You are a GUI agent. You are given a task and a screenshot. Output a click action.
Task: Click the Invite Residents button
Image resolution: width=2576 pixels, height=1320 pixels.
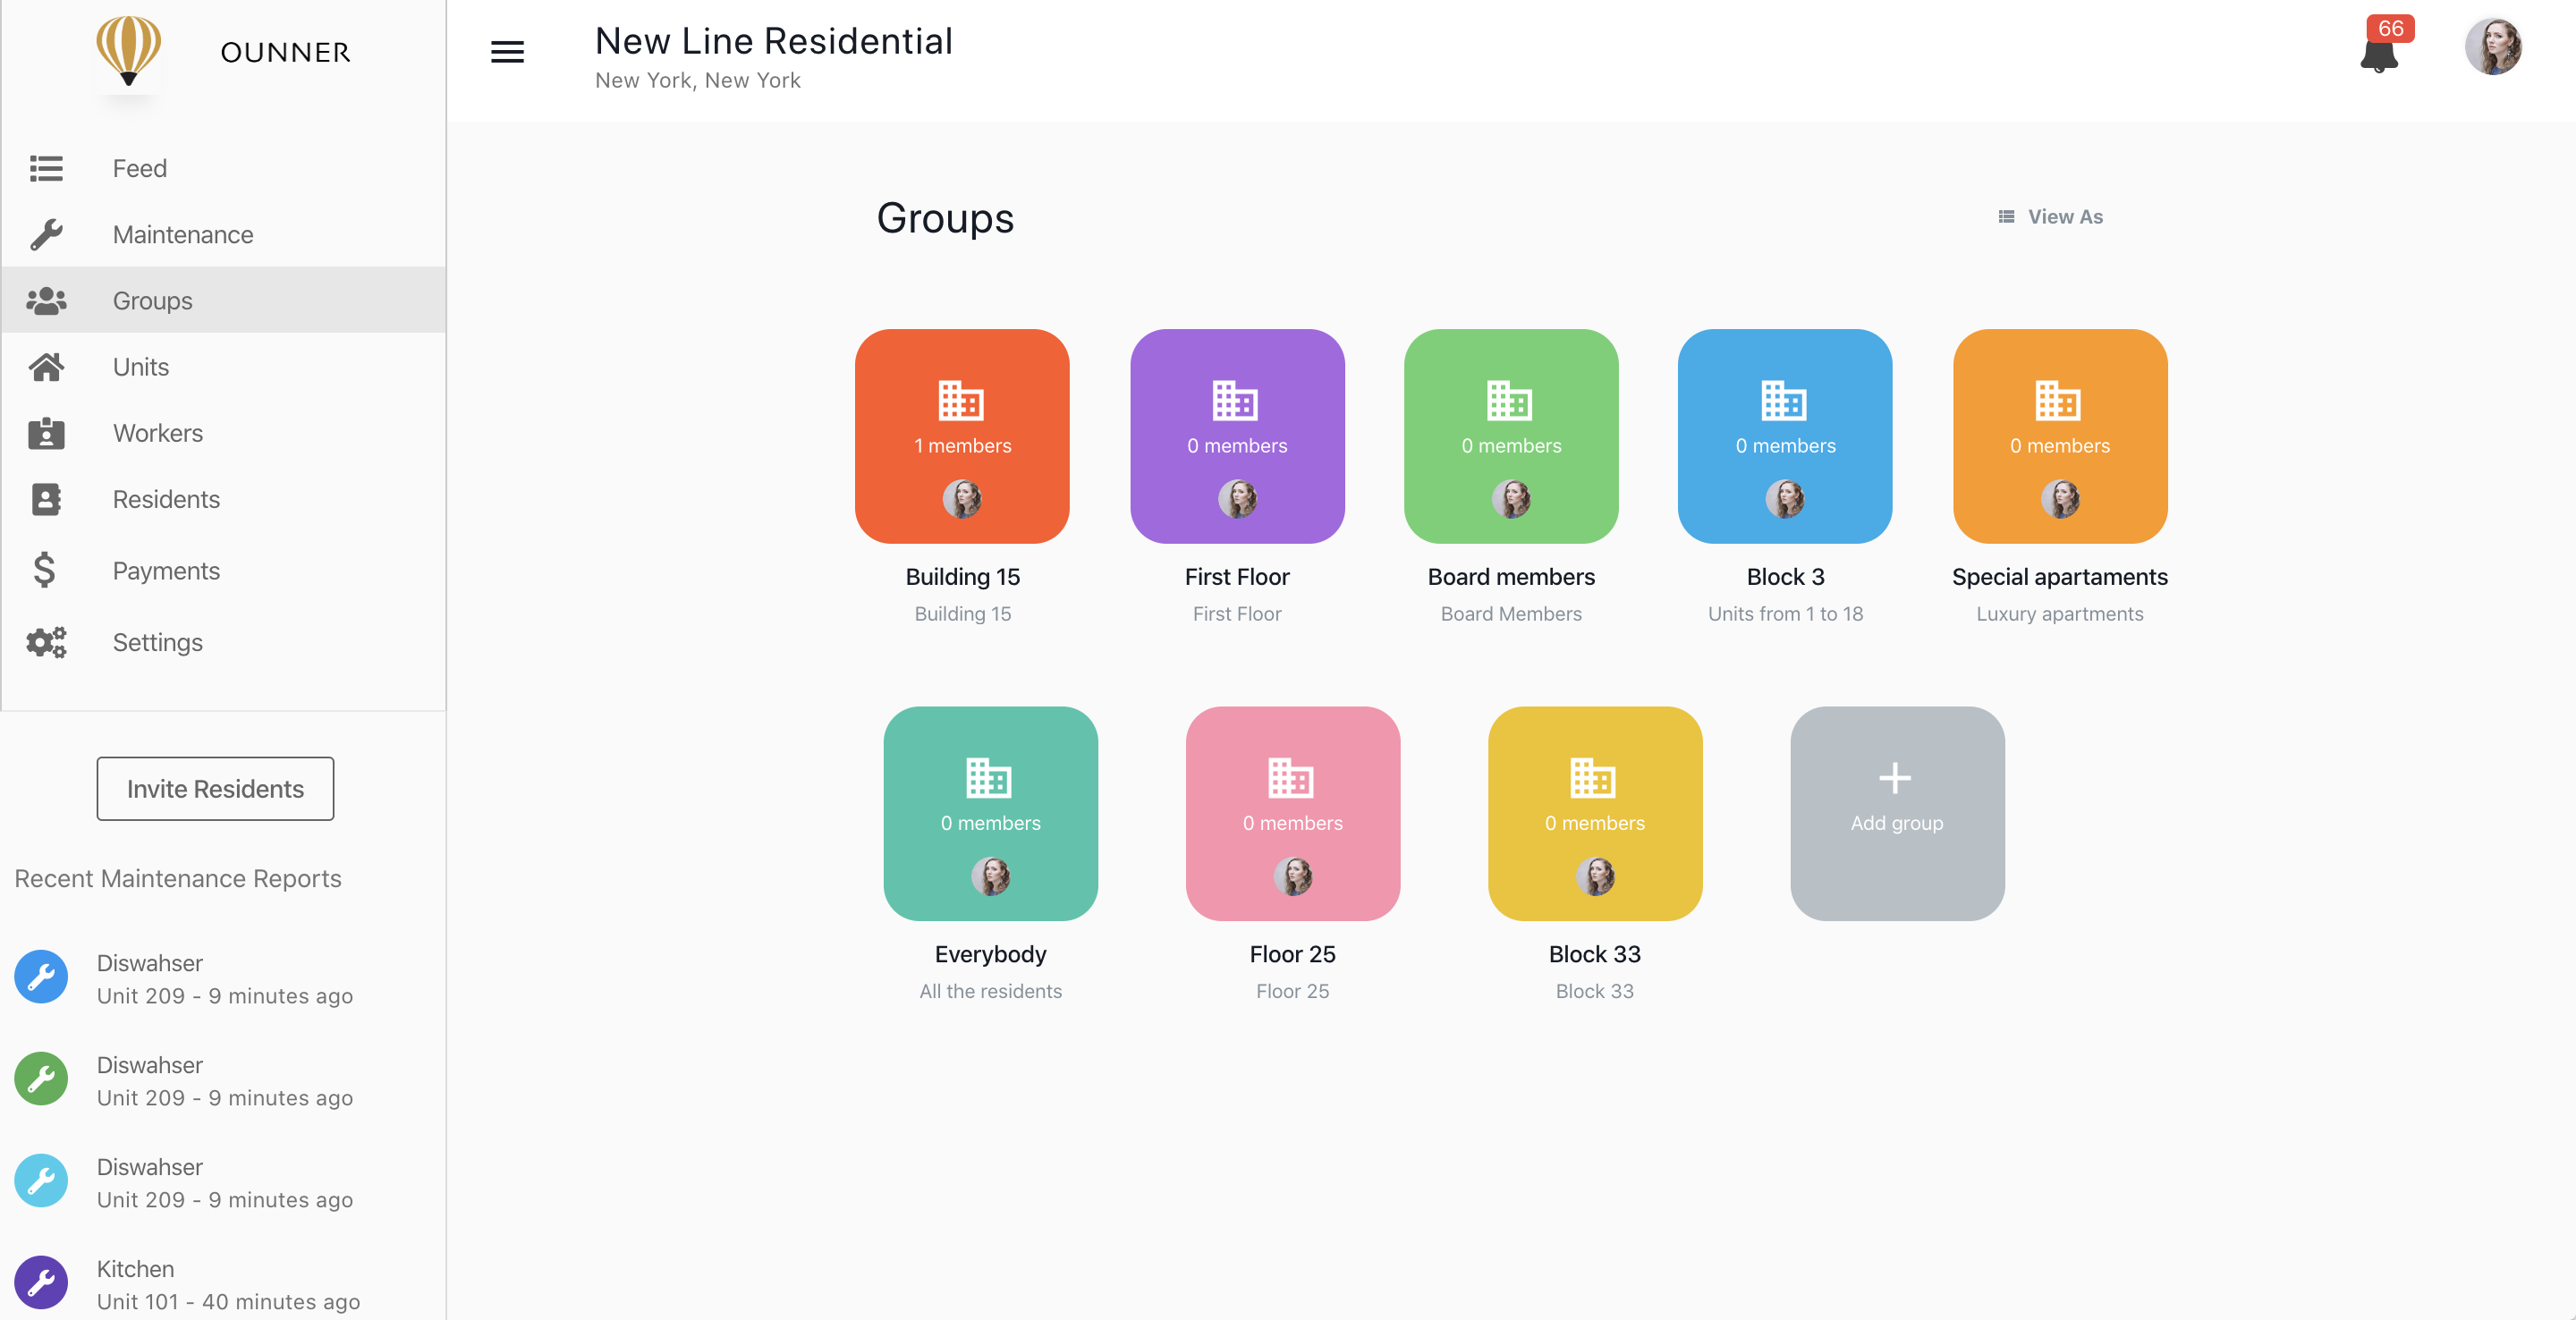(216, 788)
